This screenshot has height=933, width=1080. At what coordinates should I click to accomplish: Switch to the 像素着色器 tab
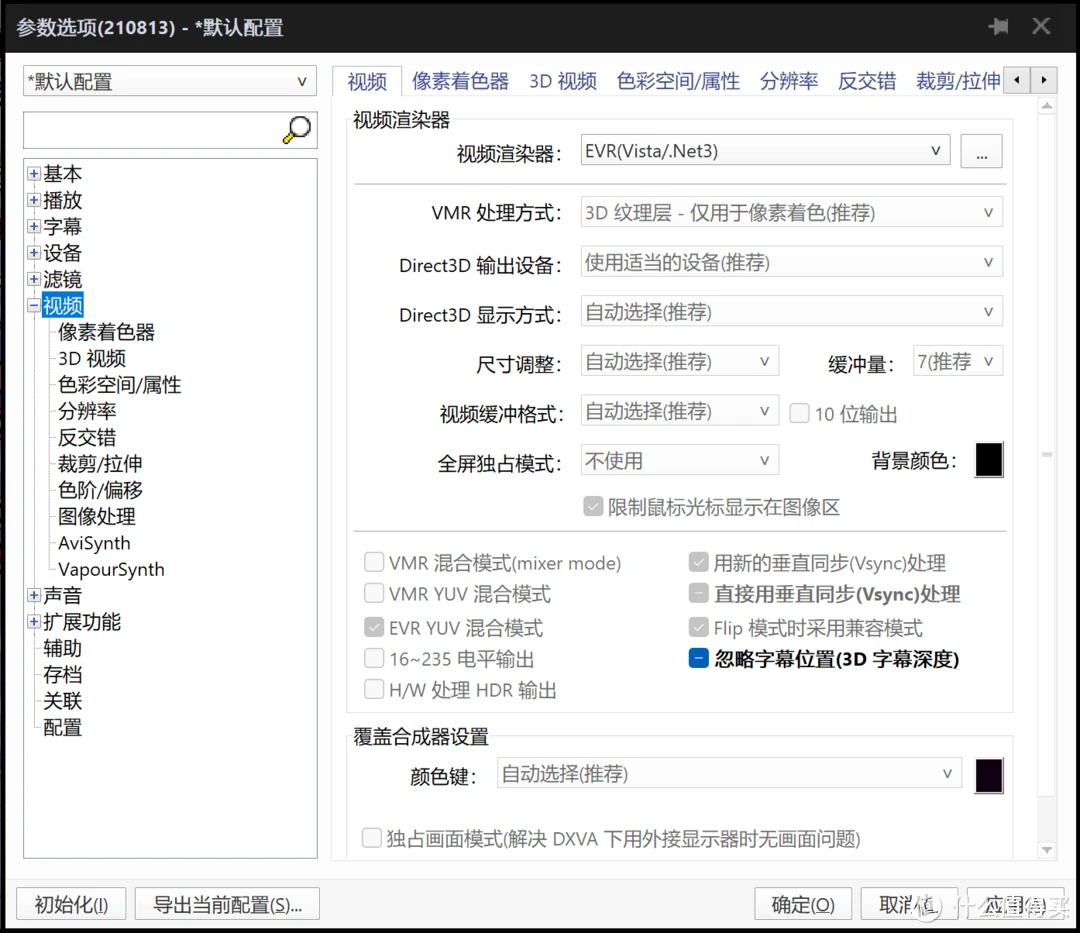pos(460,81)
